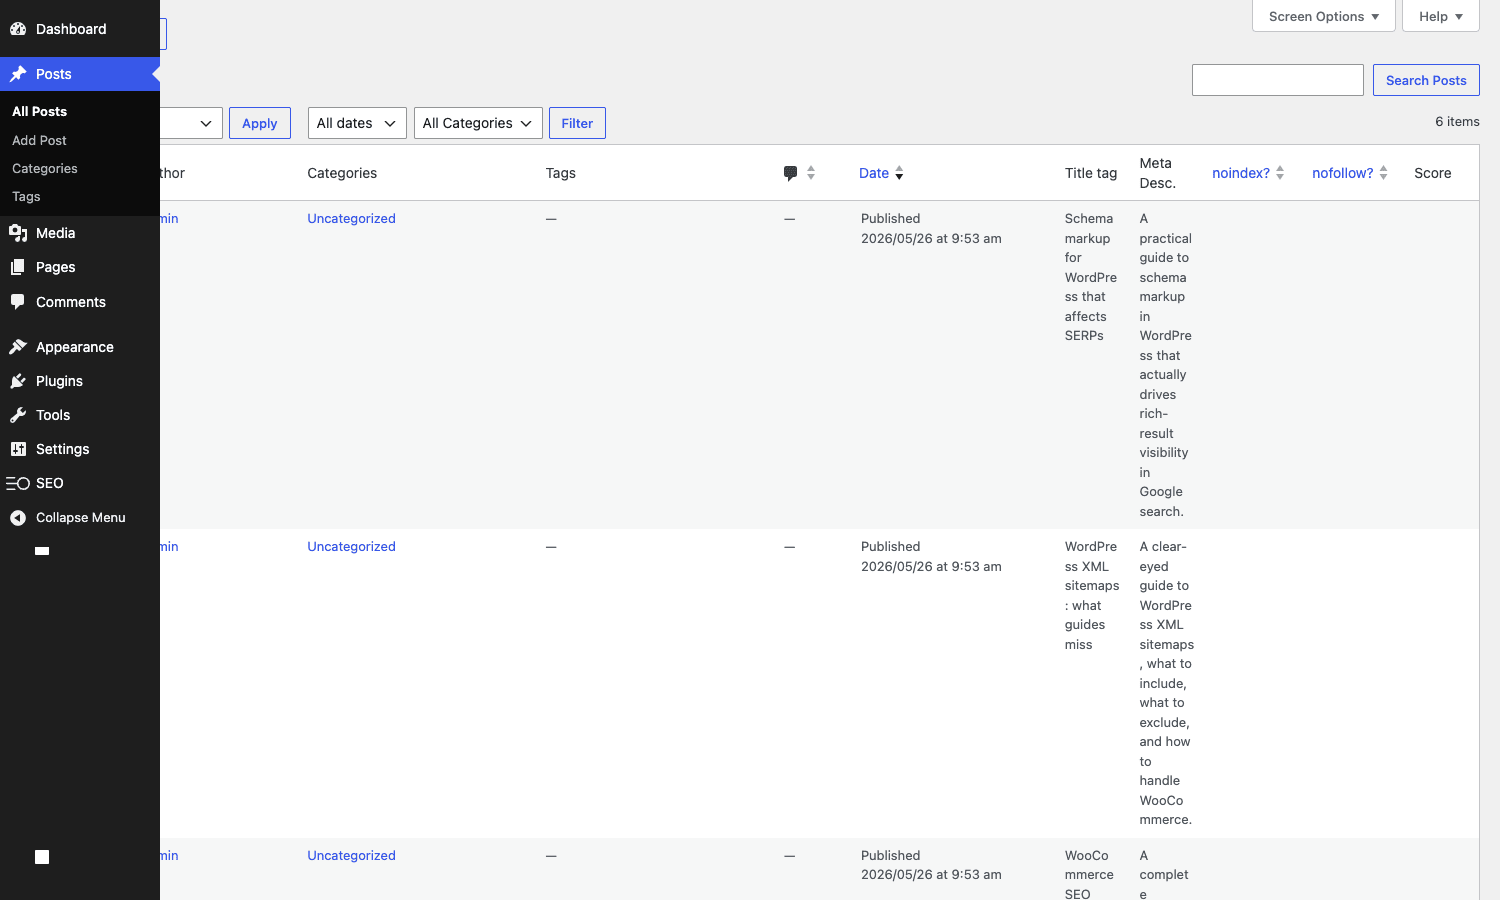
Task: Open Uncategorized link for WooCommerce SEO post
Action: 351,855
